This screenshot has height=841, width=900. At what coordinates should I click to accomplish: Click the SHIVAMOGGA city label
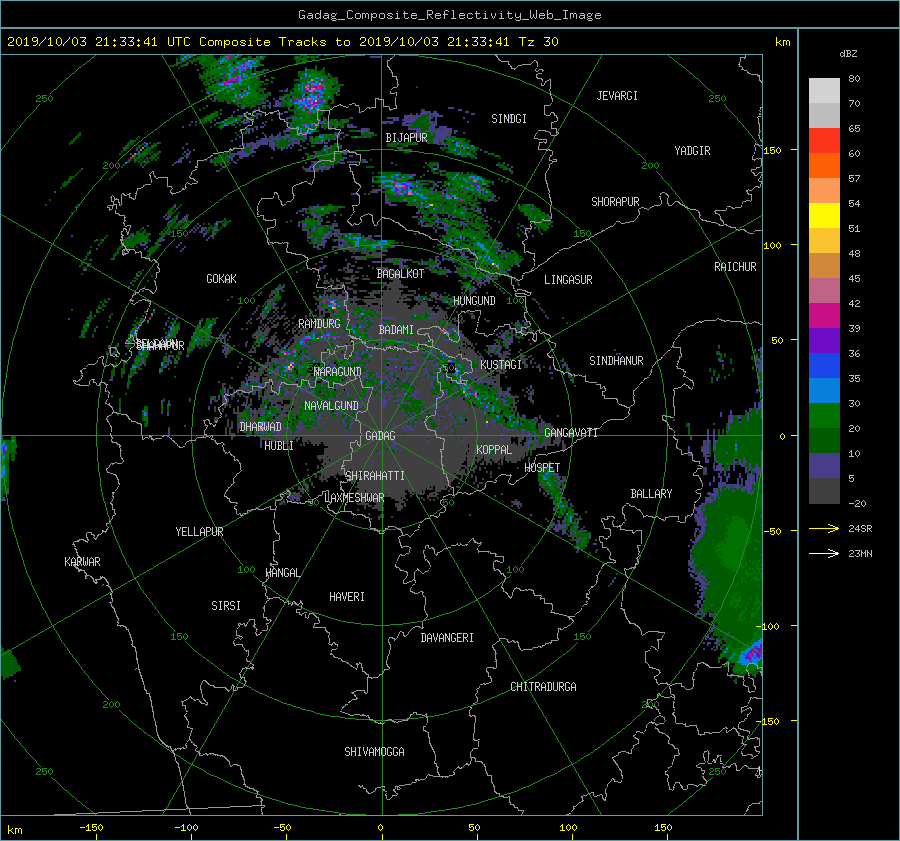click(374, 752)
